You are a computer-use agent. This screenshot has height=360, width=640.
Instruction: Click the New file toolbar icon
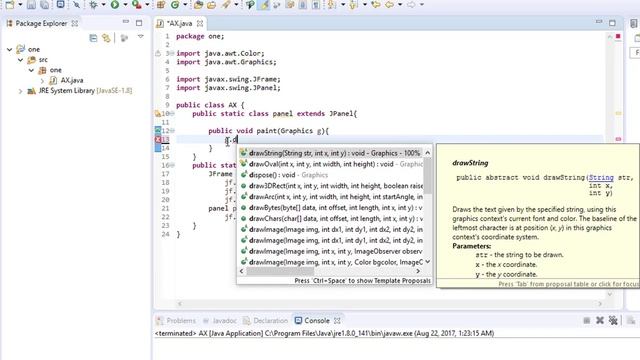pyautogui.click(x=9, y=4)
